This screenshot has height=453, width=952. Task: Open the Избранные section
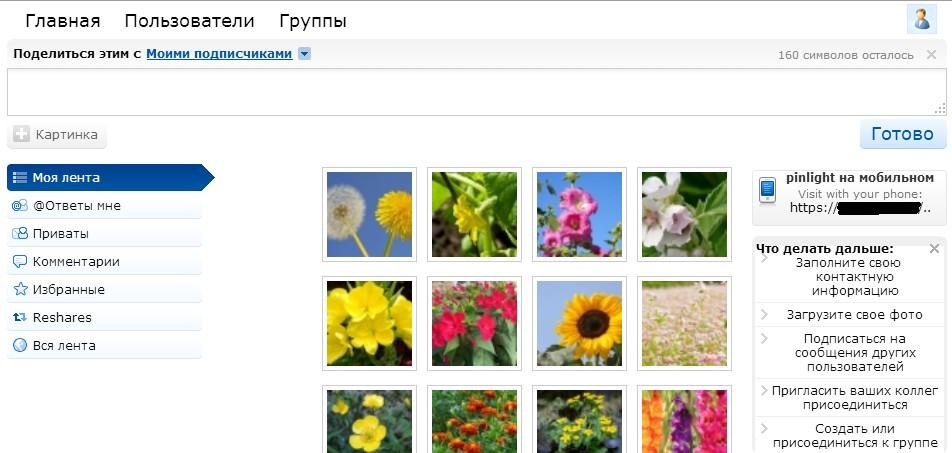(x=104, y=290)
